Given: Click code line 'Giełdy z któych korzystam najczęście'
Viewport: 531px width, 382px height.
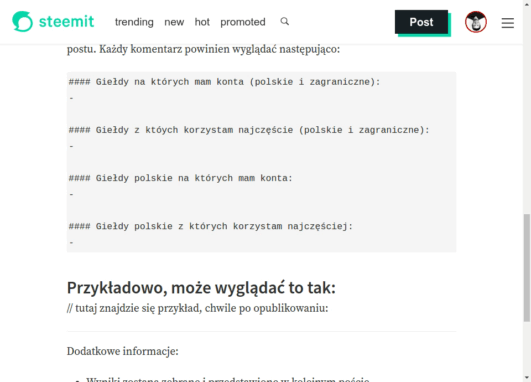Looking at the screenshot, I should (x=249, y=130).
